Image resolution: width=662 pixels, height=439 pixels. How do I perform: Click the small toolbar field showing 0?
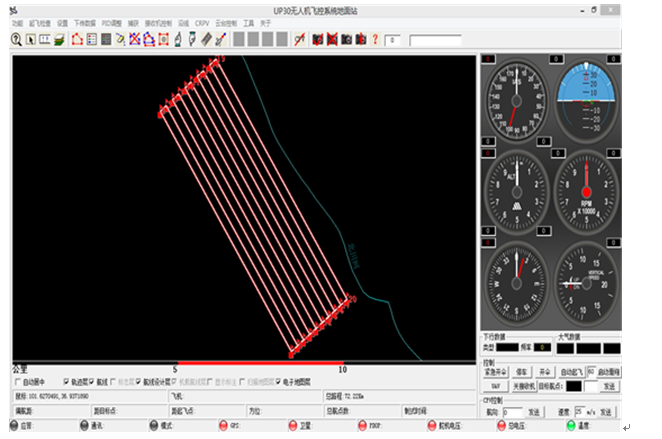point(392,40)
